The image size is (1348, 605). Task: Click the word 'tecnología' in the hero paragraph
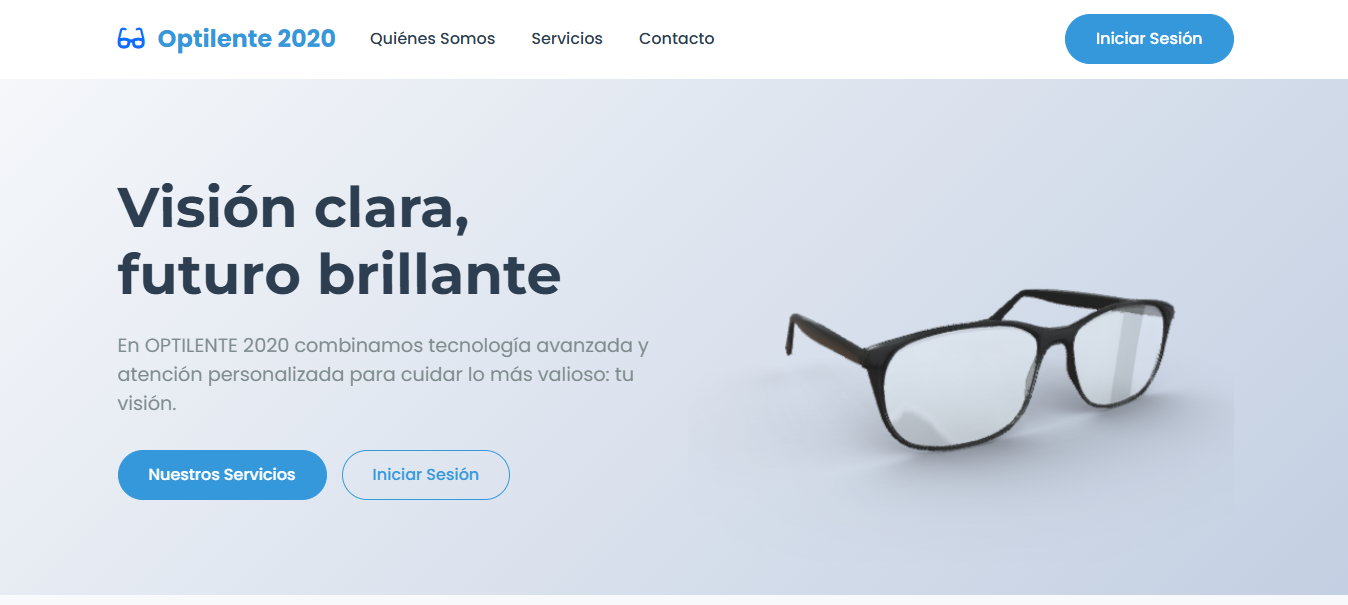tap(478, 347)
